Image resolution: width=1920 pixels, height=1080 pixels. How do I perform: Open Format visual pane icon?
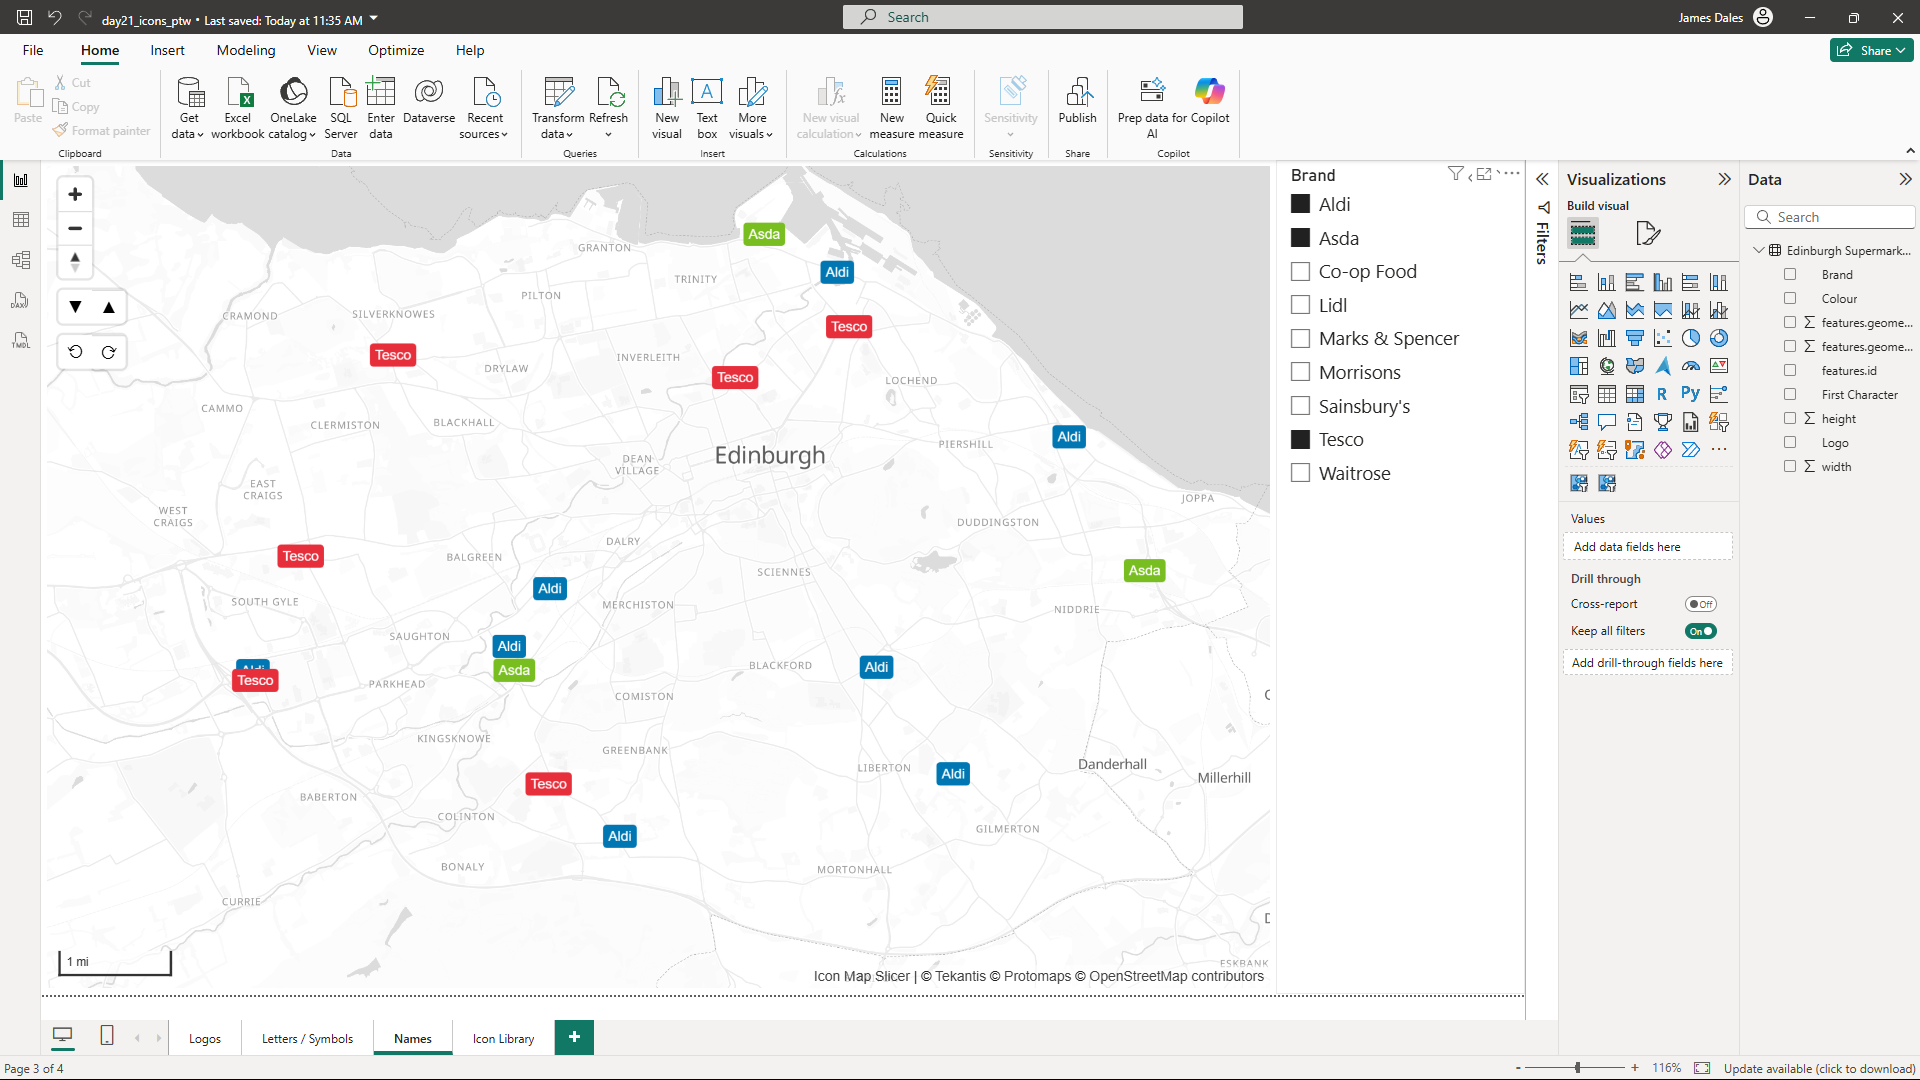click(1647, 234)
